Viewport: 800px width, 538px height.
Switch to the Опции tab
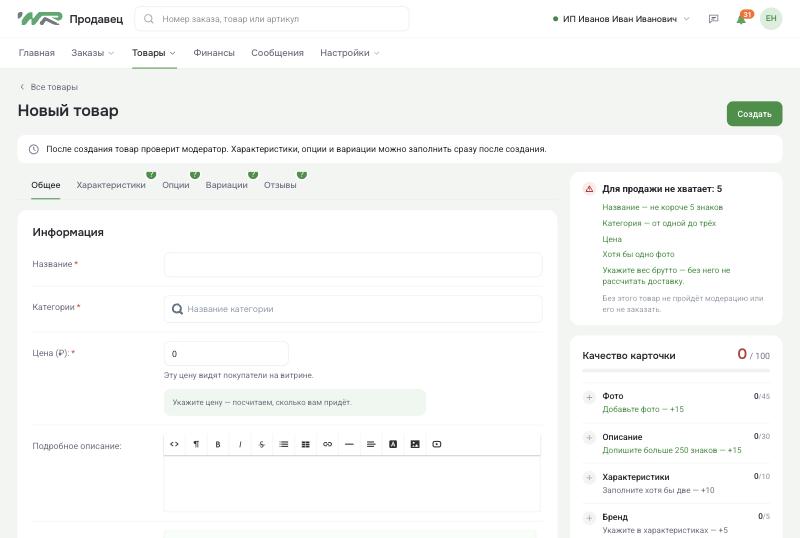pyautogui.click(x=176, y=185)
